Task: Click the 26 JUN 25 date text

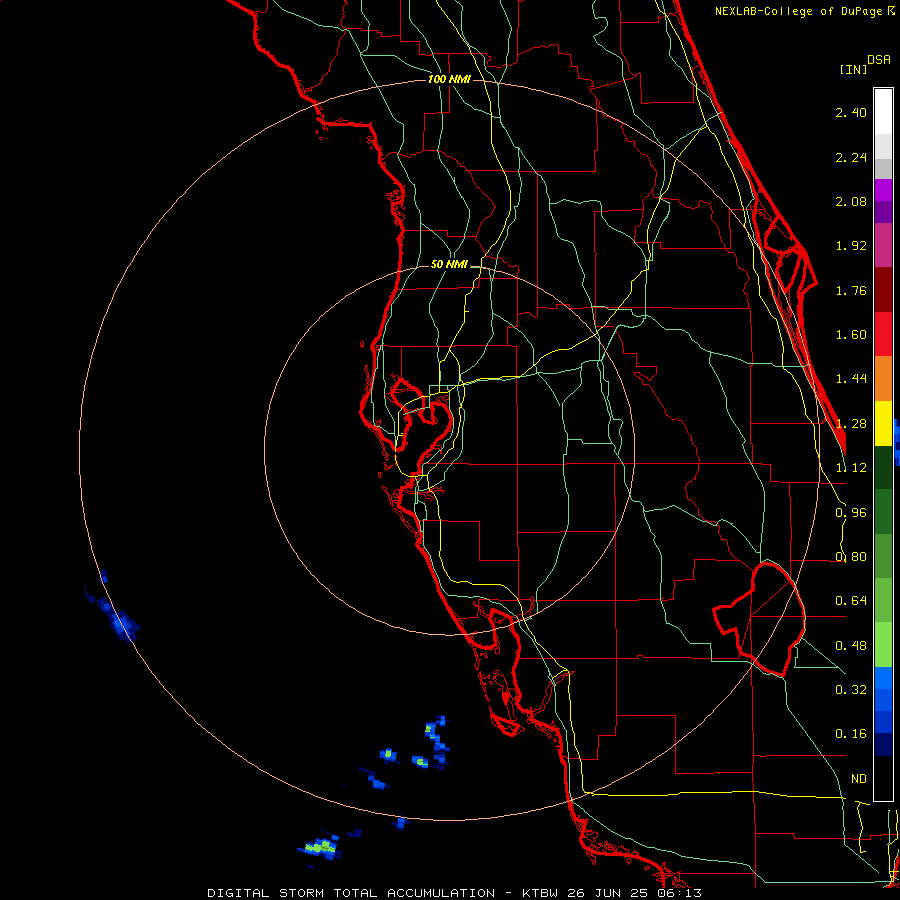Action: coord(607,893)
